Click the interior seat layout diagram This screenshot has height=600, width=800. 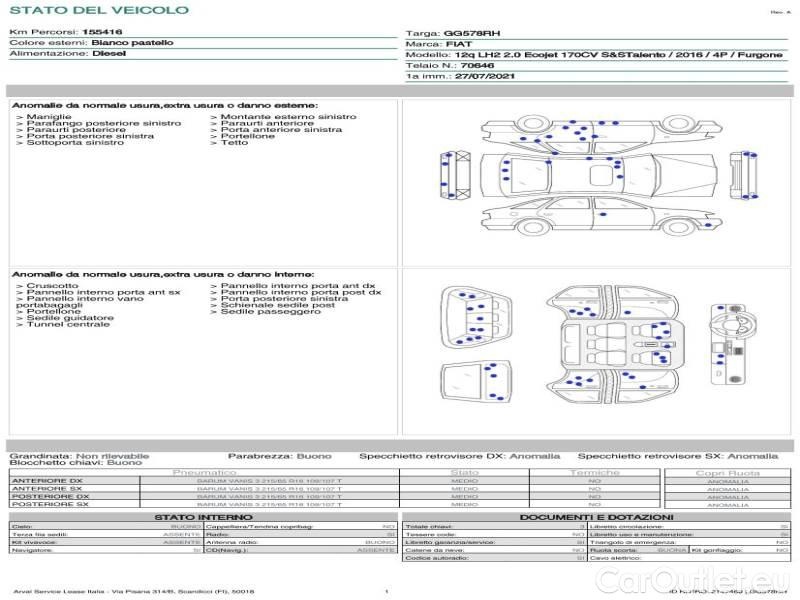609,342
